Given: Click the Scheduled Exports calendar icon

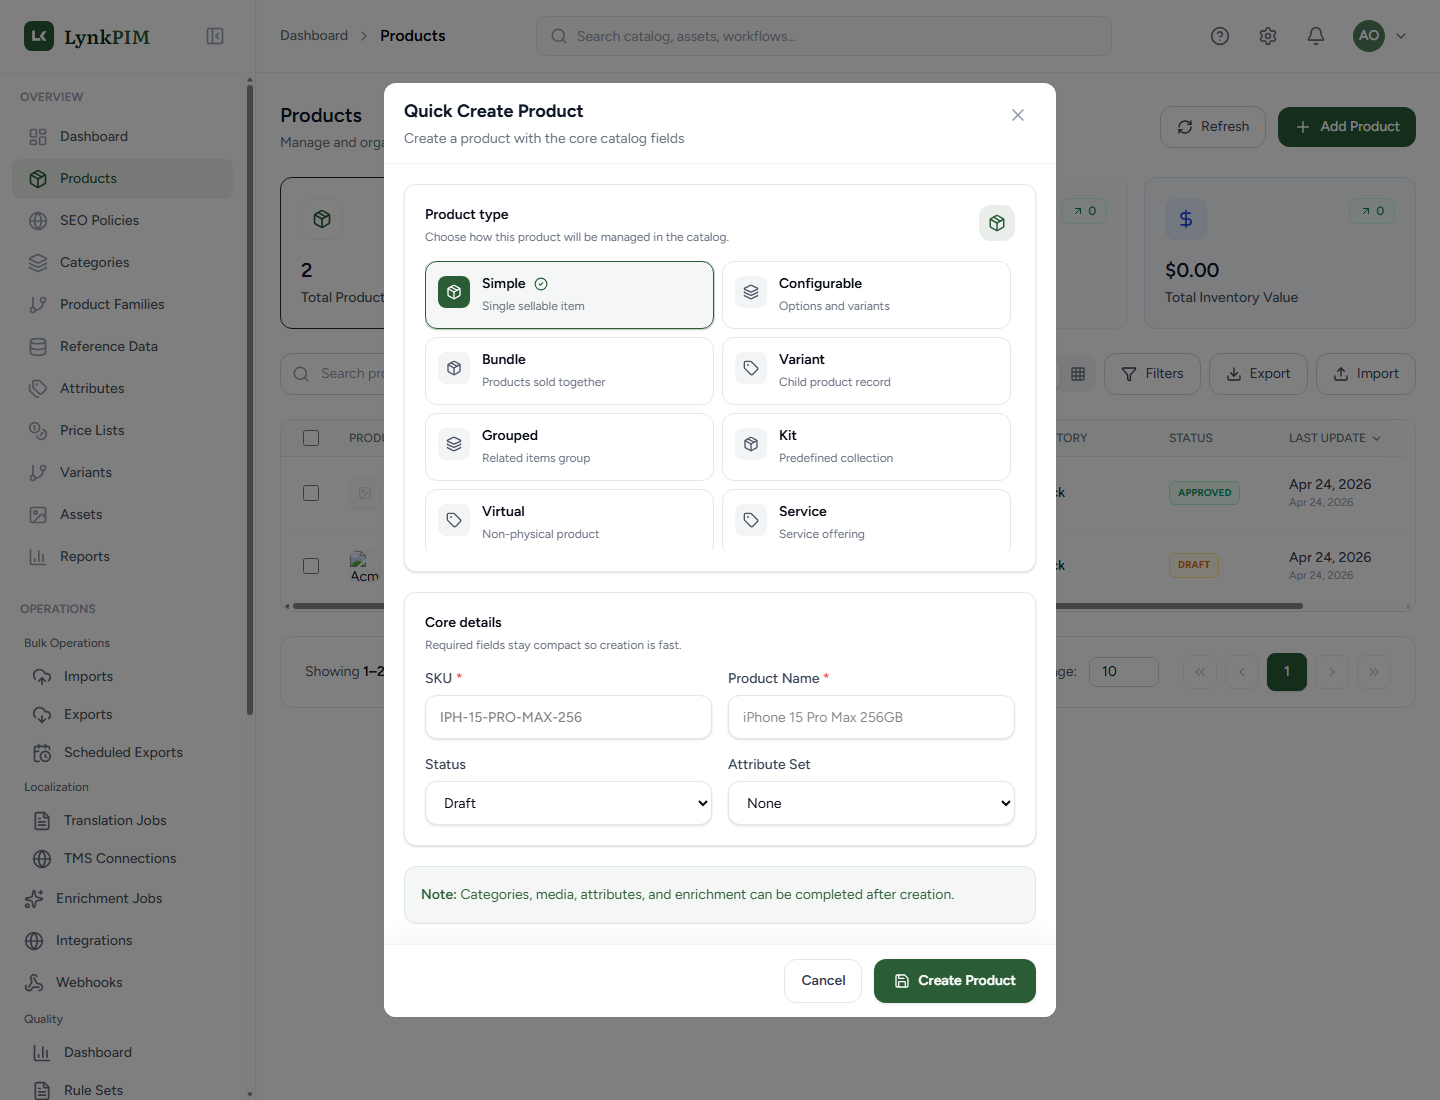Looking at the screenshot, I should 42,753.
